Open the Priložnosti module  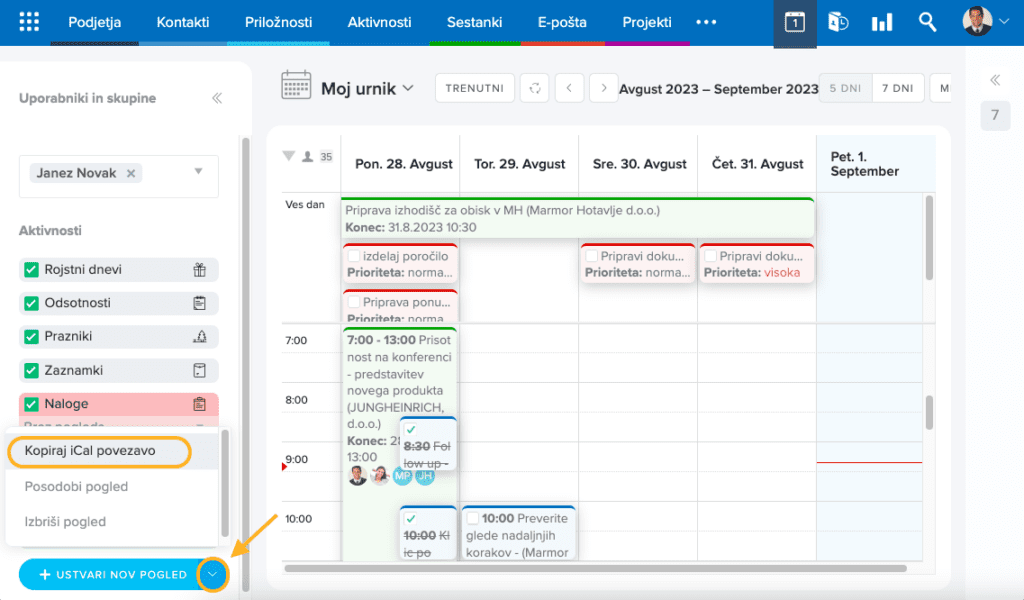[278, 22]
